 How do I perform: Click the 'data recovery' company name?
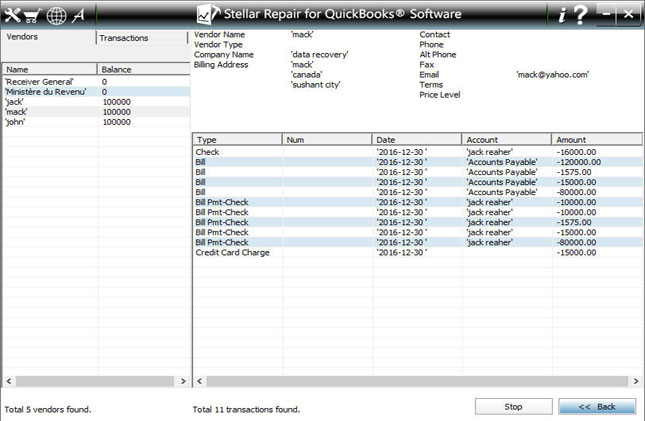pos(320,54)
